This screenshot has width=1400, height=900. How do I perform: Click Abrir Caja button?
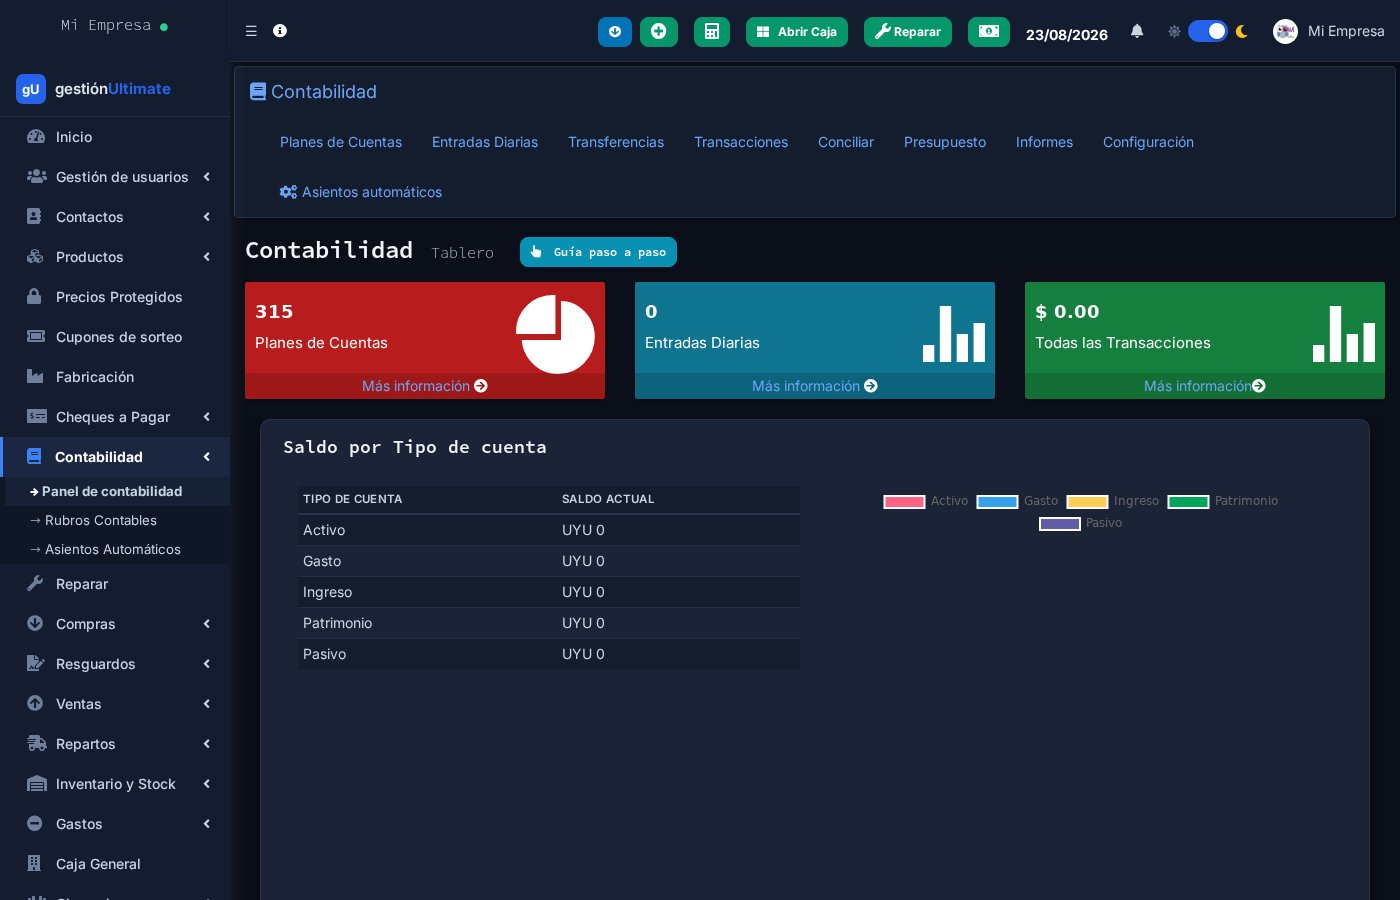[x=797, y=32]
